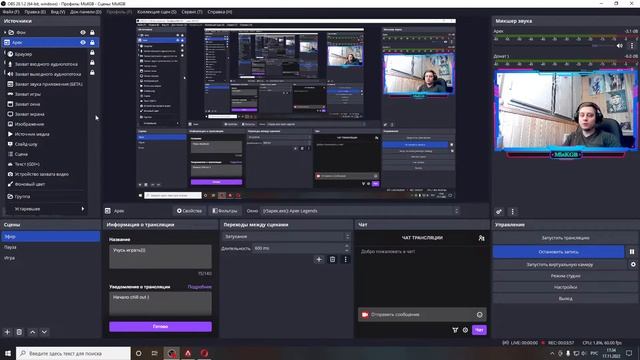Viewport: 640px width, 360px height.
Task: Open audio mixer three-dot menu
Action: pyautogui.click(x=513, y=211)
